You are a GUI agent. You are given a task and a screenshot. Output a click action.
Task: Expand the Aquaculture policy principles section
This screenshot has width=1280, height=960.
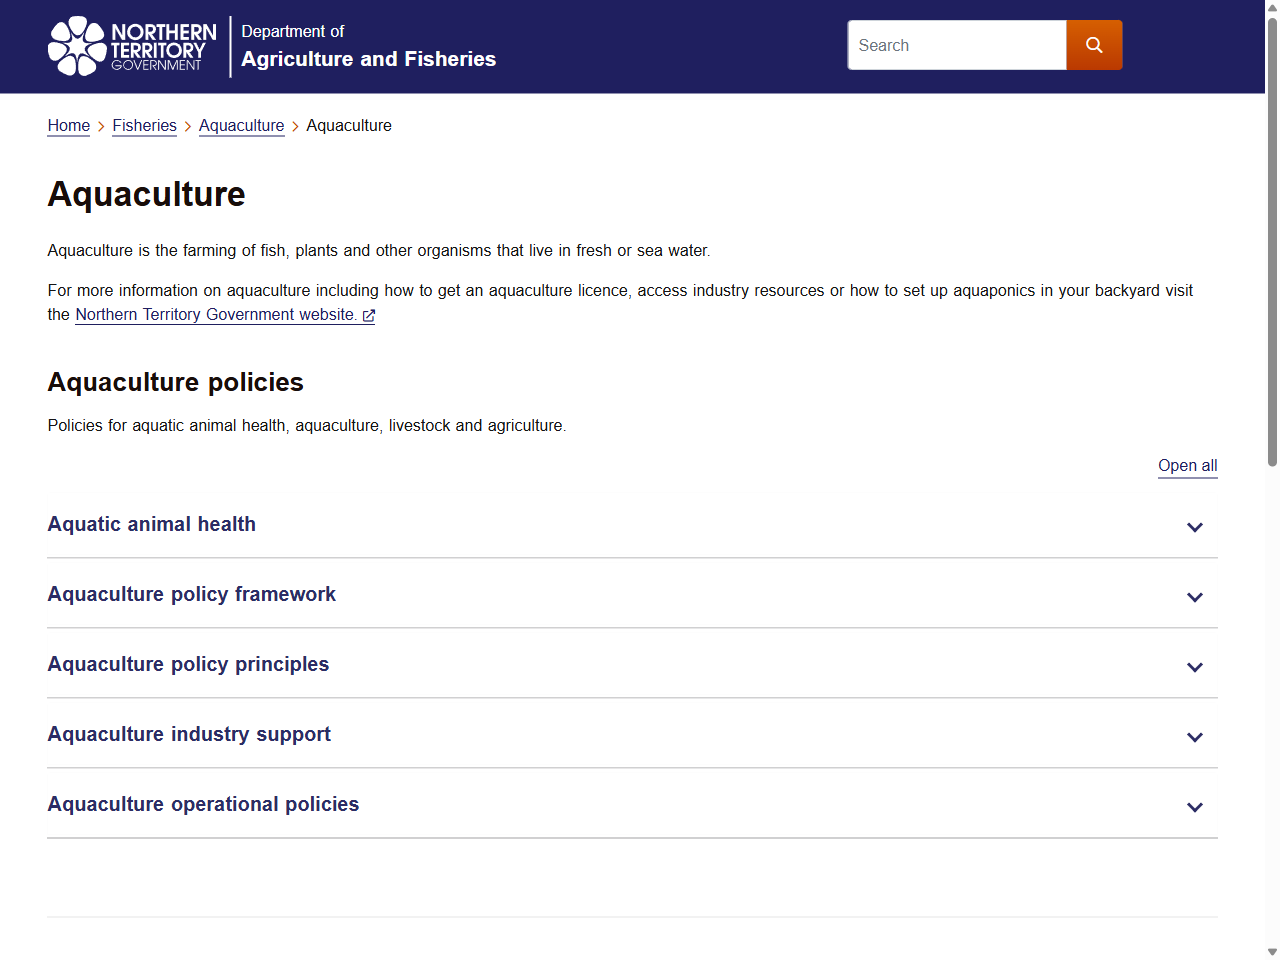click(x=188, y=664)
